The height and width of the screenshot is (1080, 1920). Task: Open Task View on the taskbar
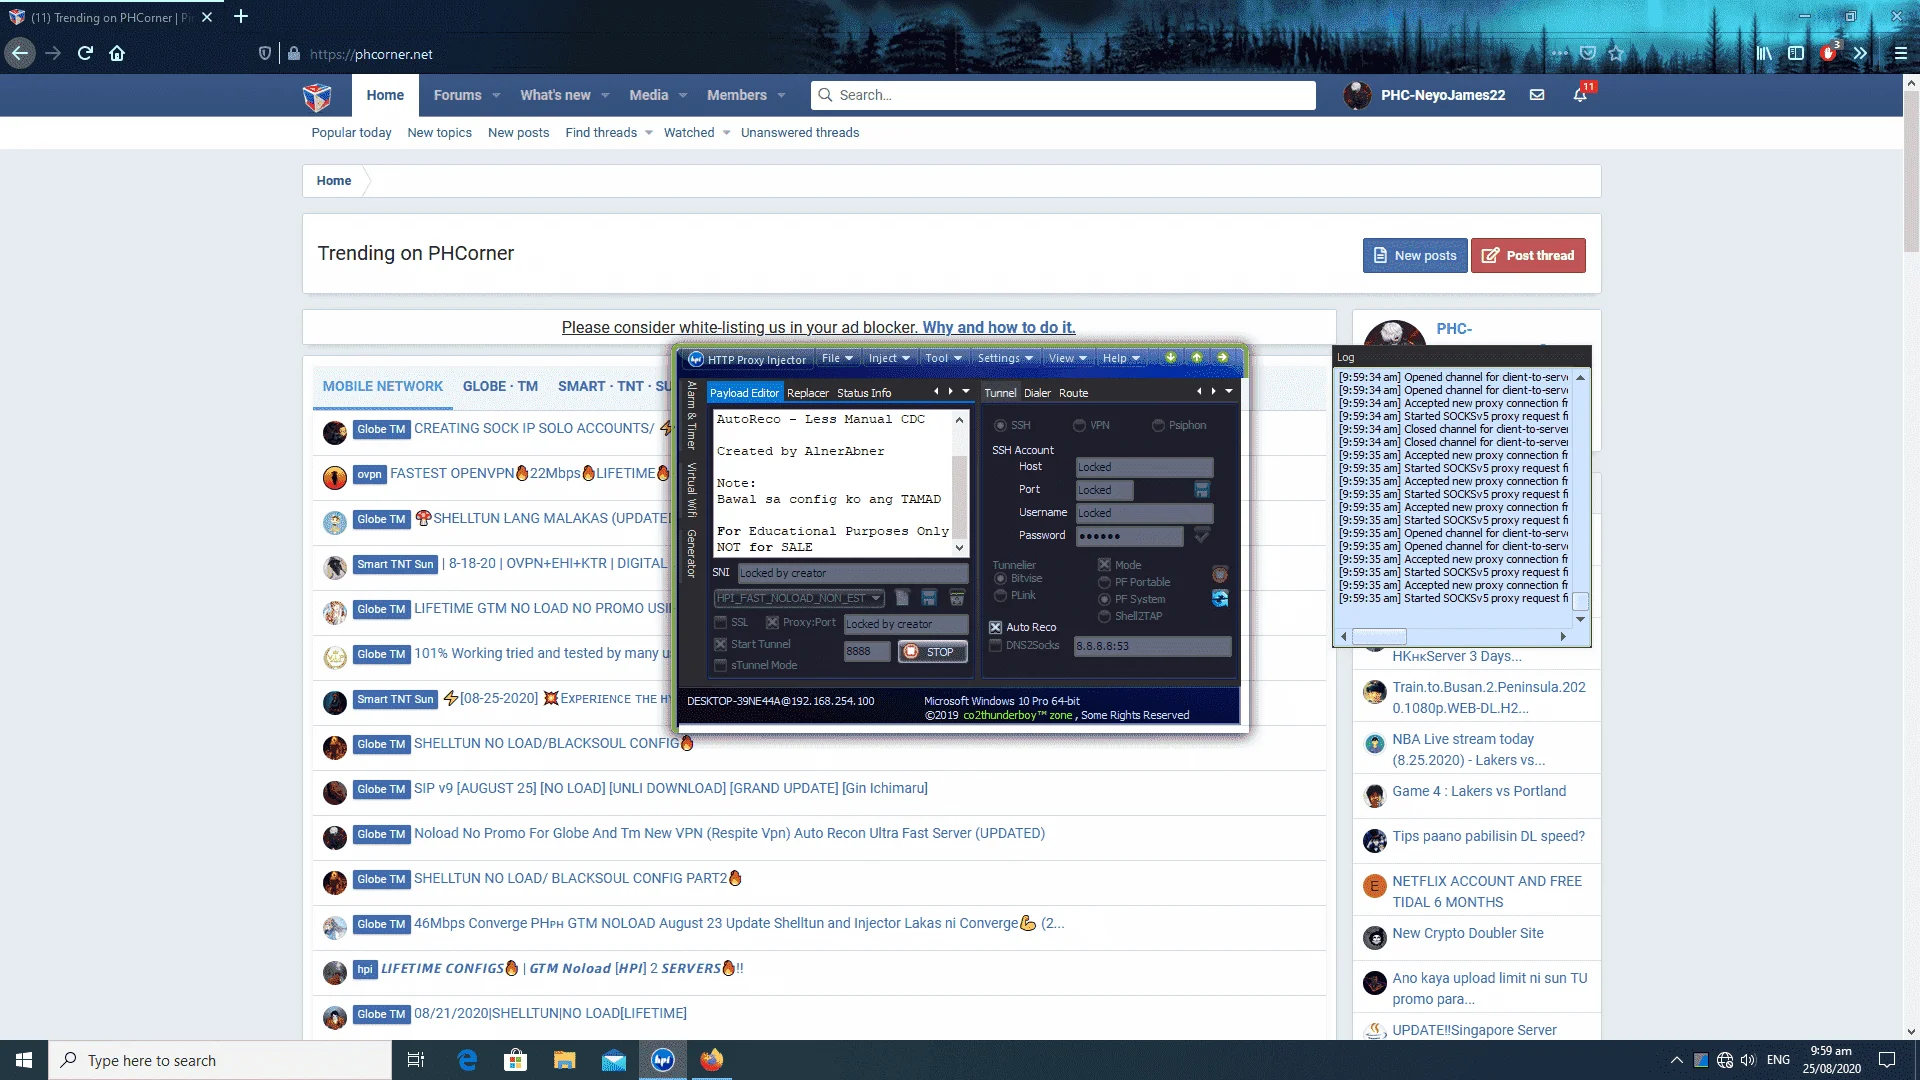click(416, 1060)
